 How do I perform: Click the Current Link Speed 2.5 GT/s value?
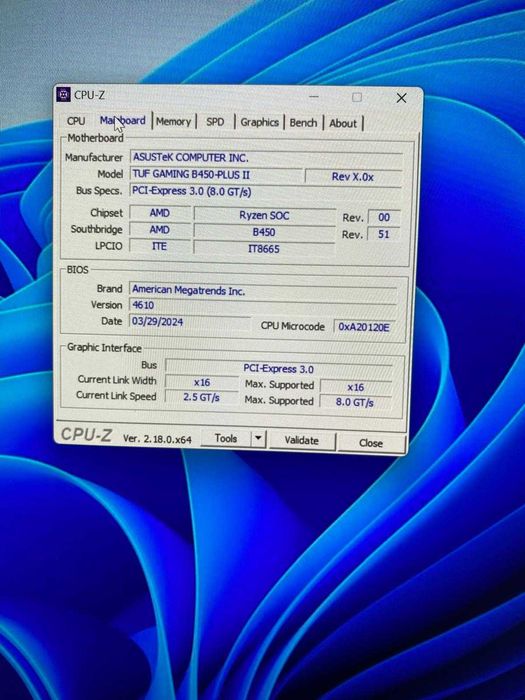(202, 397)
